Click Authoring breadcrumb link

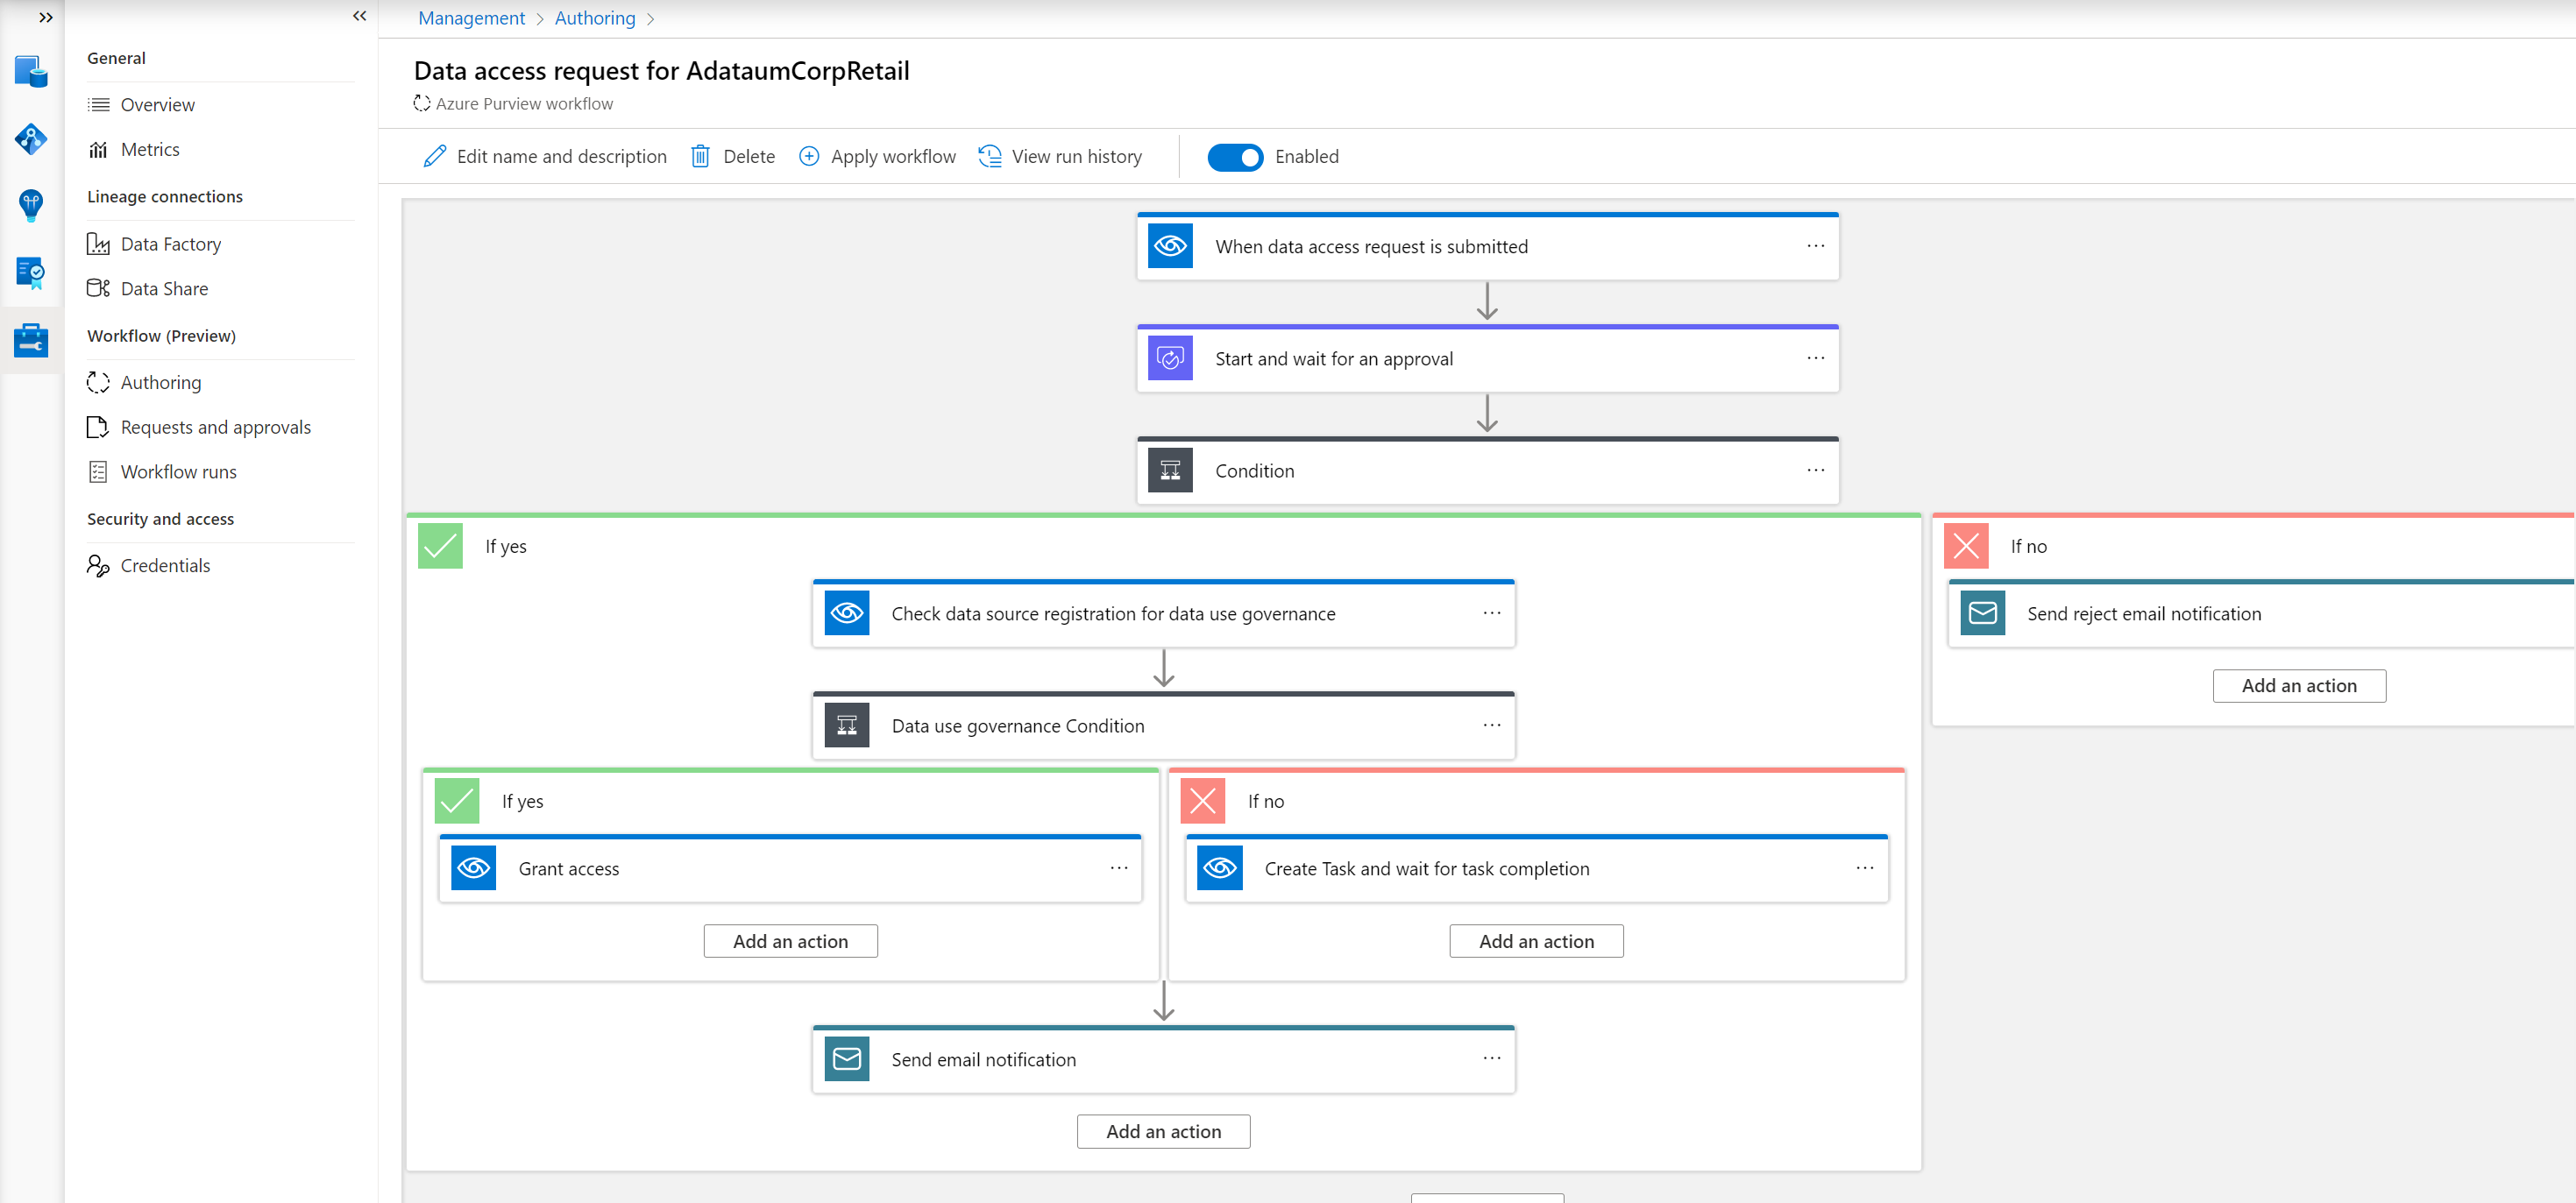[x=594, y=18]
